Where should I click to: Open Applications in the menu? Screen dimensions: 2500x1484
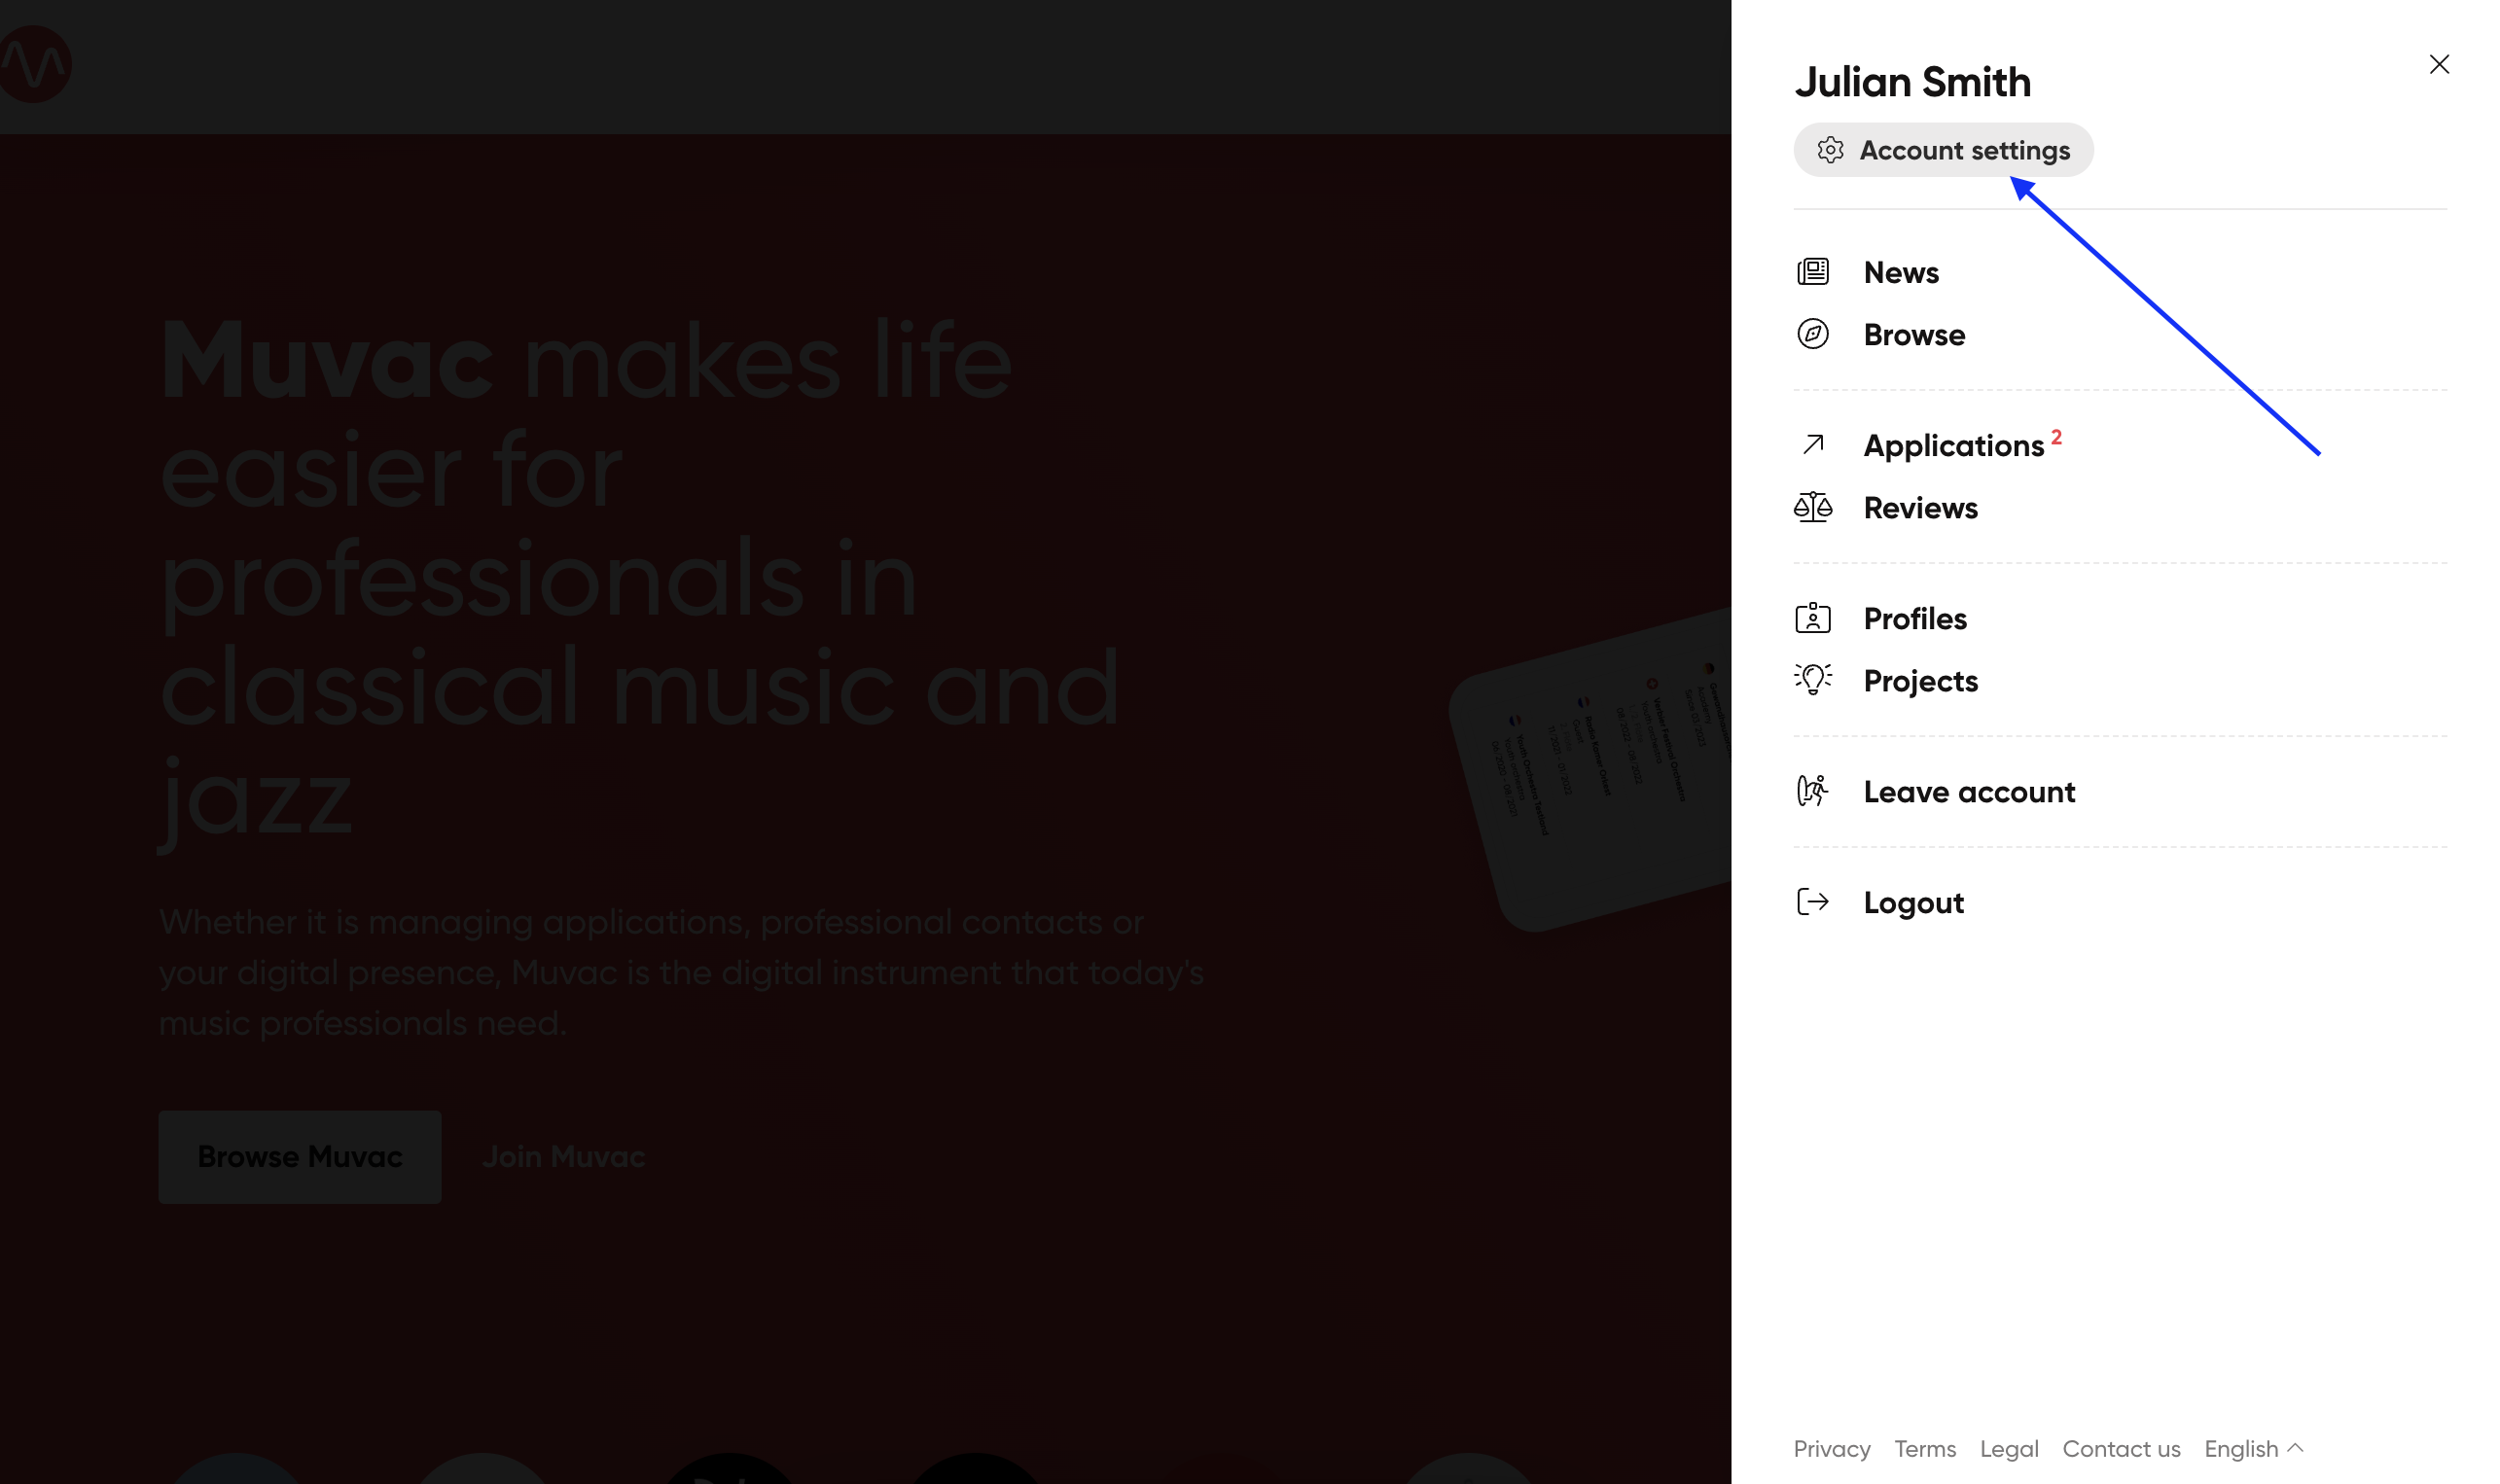tap(1954, 446)
